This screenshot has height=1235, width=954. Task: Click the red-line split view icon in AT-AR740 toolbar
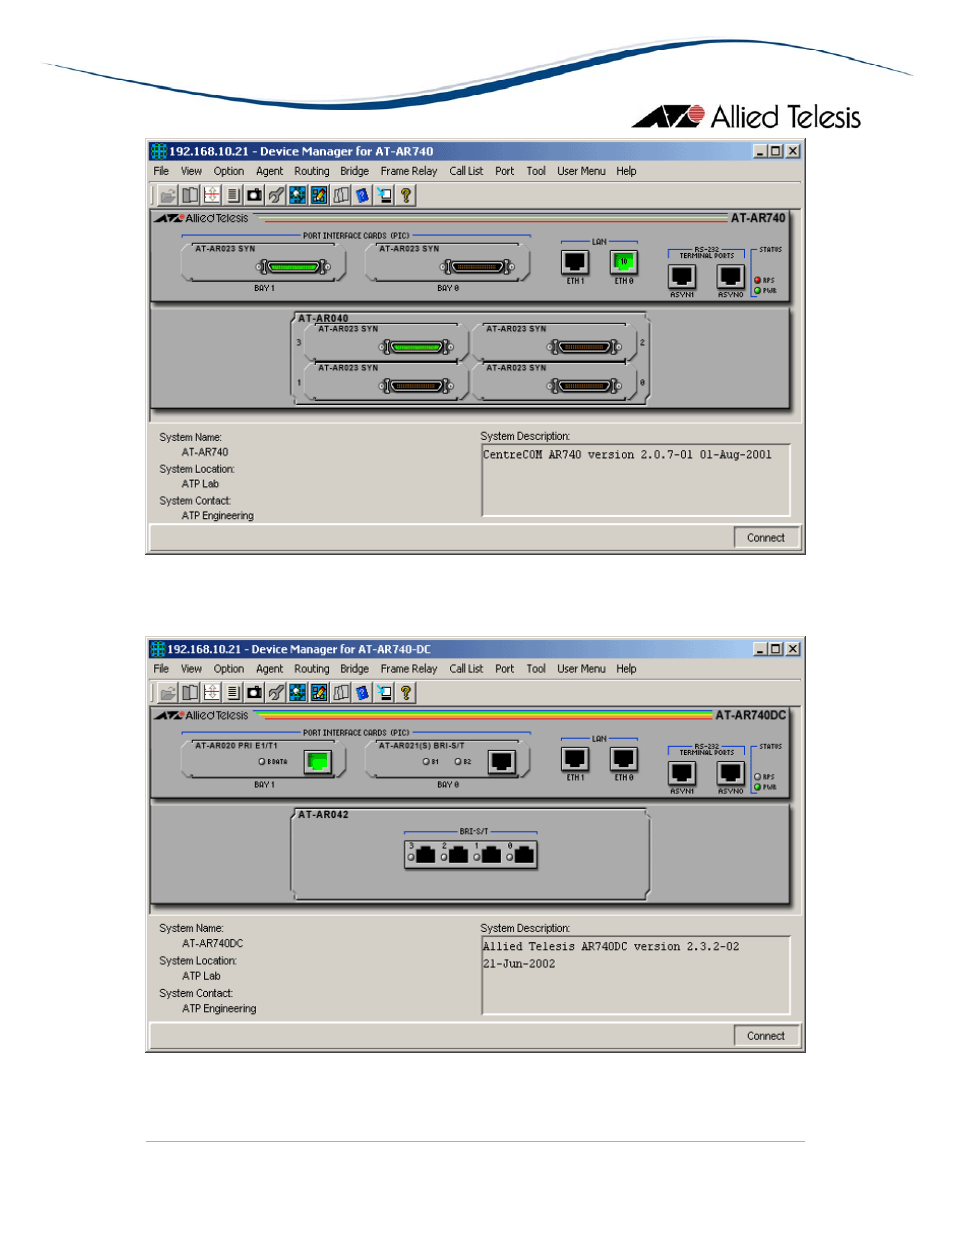point(211,195)
